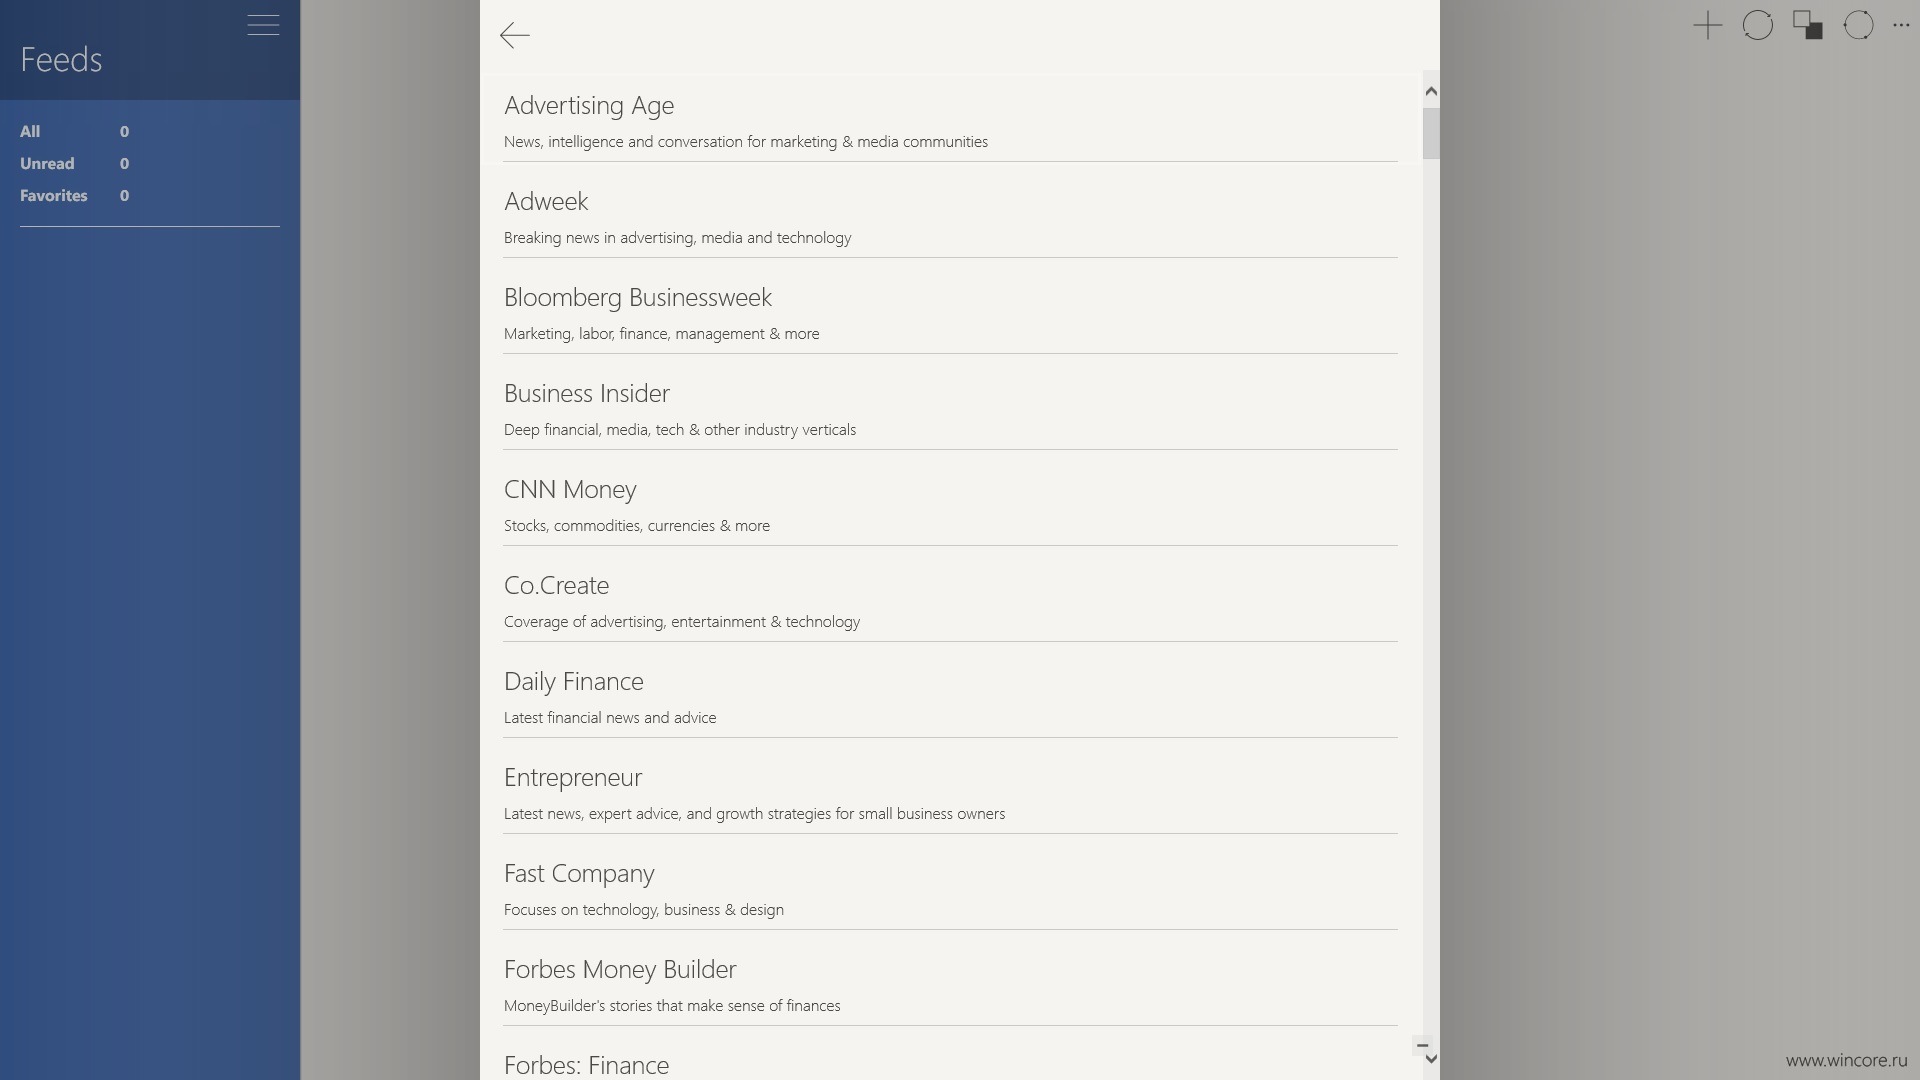
Task: Pick the Entrepreneur feed entry
Action: (x=950, y=791)
